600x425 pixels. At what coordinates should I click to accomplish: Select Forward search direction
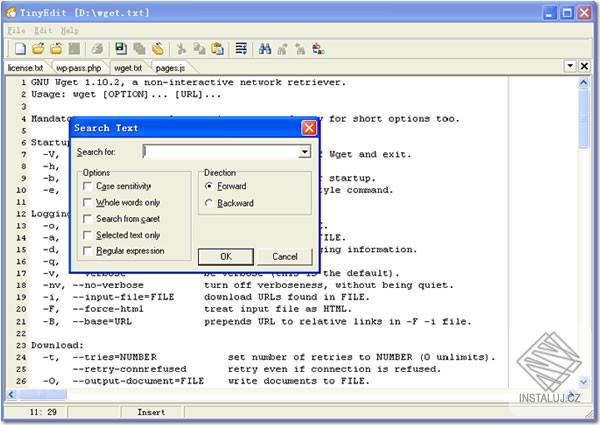tap(209, 186)
